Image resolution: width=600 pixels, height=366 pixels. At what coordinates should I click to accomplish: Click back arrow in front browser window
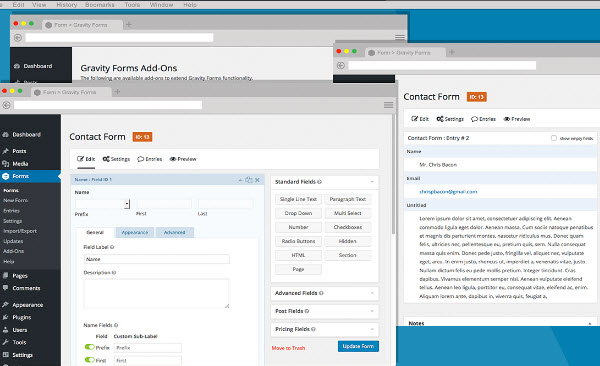click(6, 105)
